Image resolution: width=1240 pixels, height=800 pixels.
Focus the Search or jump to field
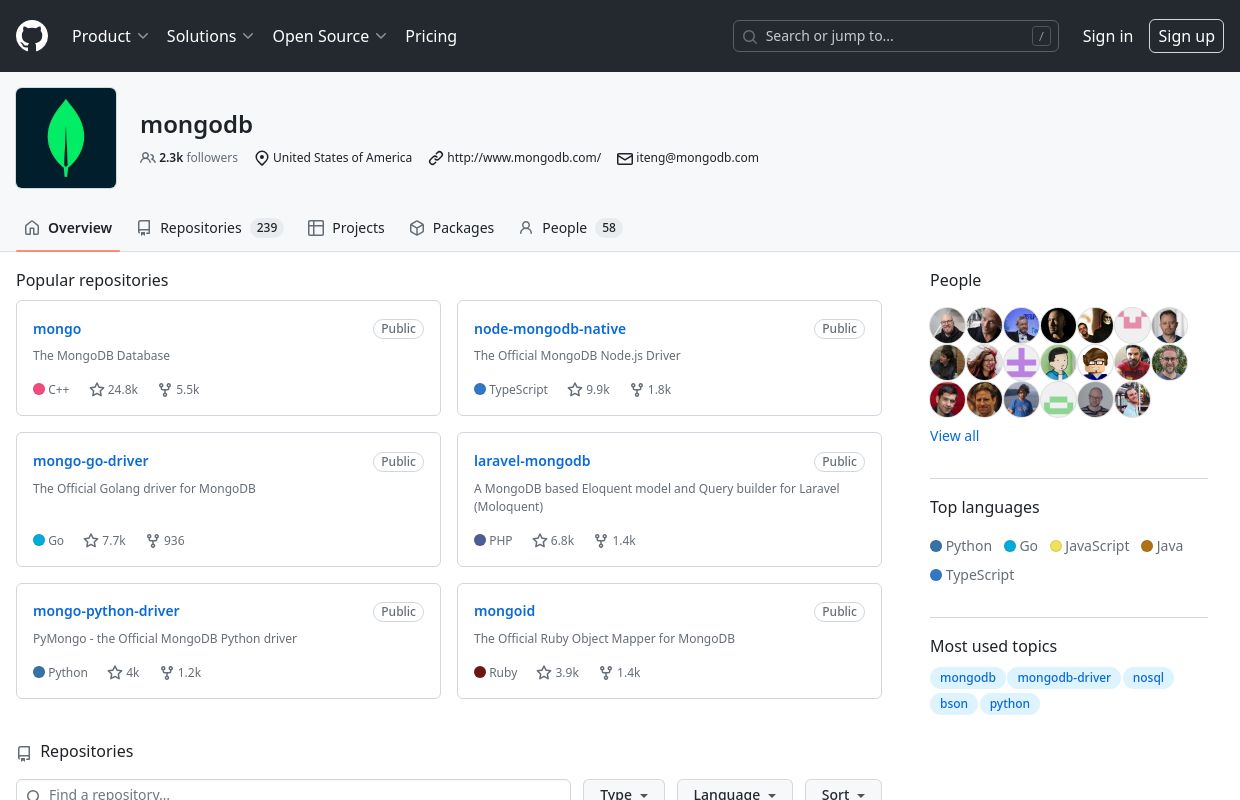coord(896,36)
